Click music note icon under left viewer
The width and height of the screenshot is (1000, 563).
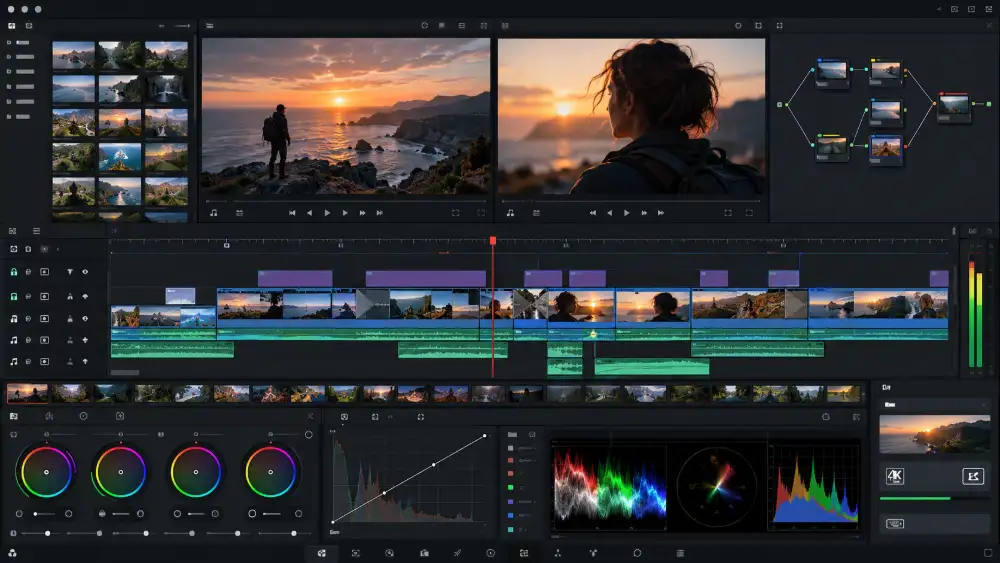214,213
